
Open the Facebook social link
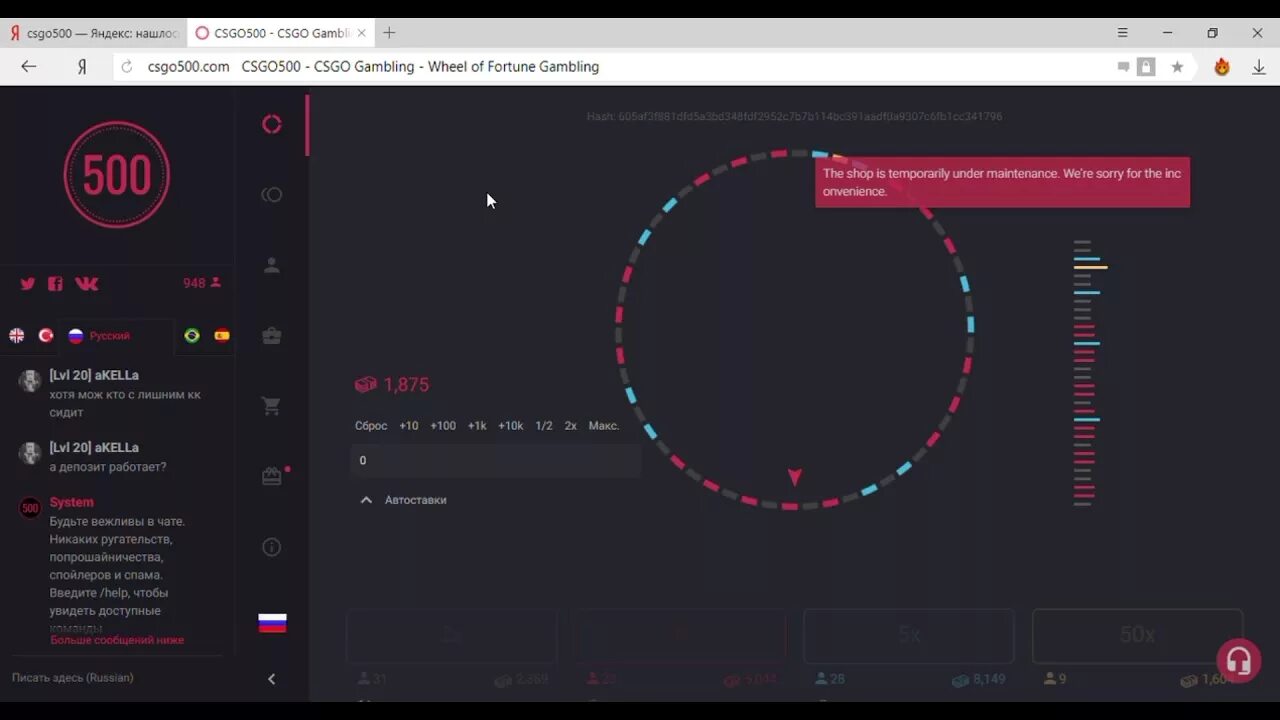(x=55, y=284)
